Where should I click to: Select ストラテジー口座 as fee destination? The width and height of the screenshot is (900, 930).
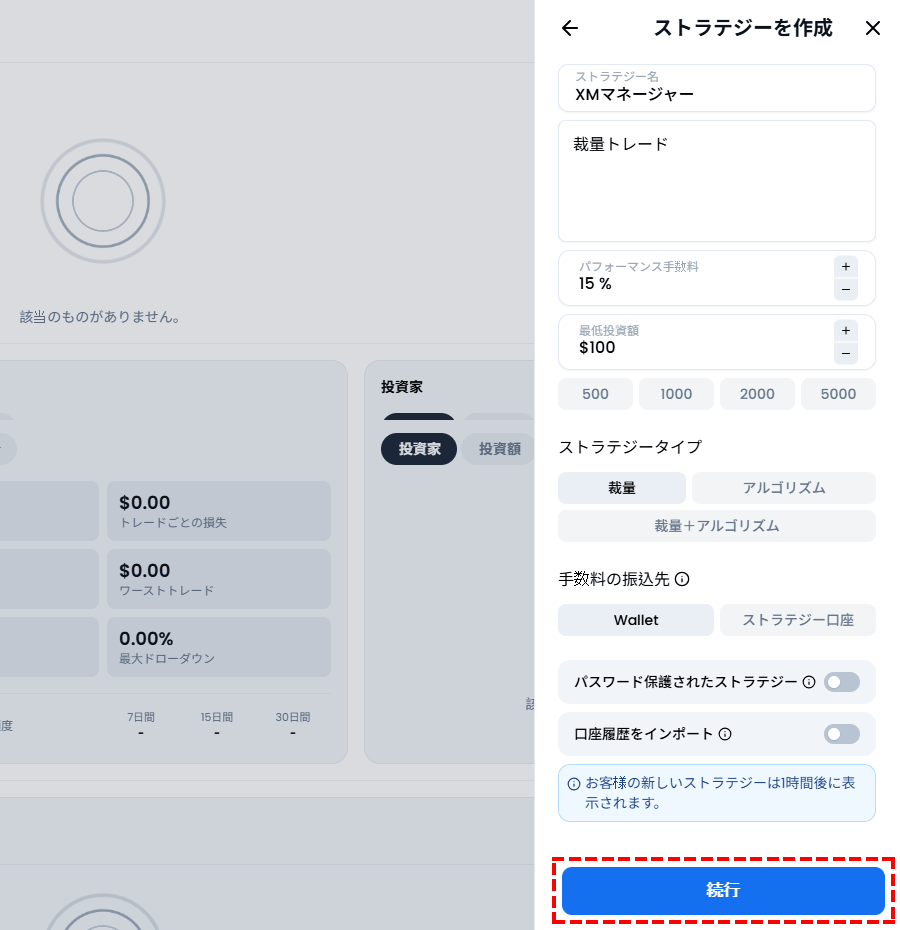pyautogui.click(x=797, y=620)
